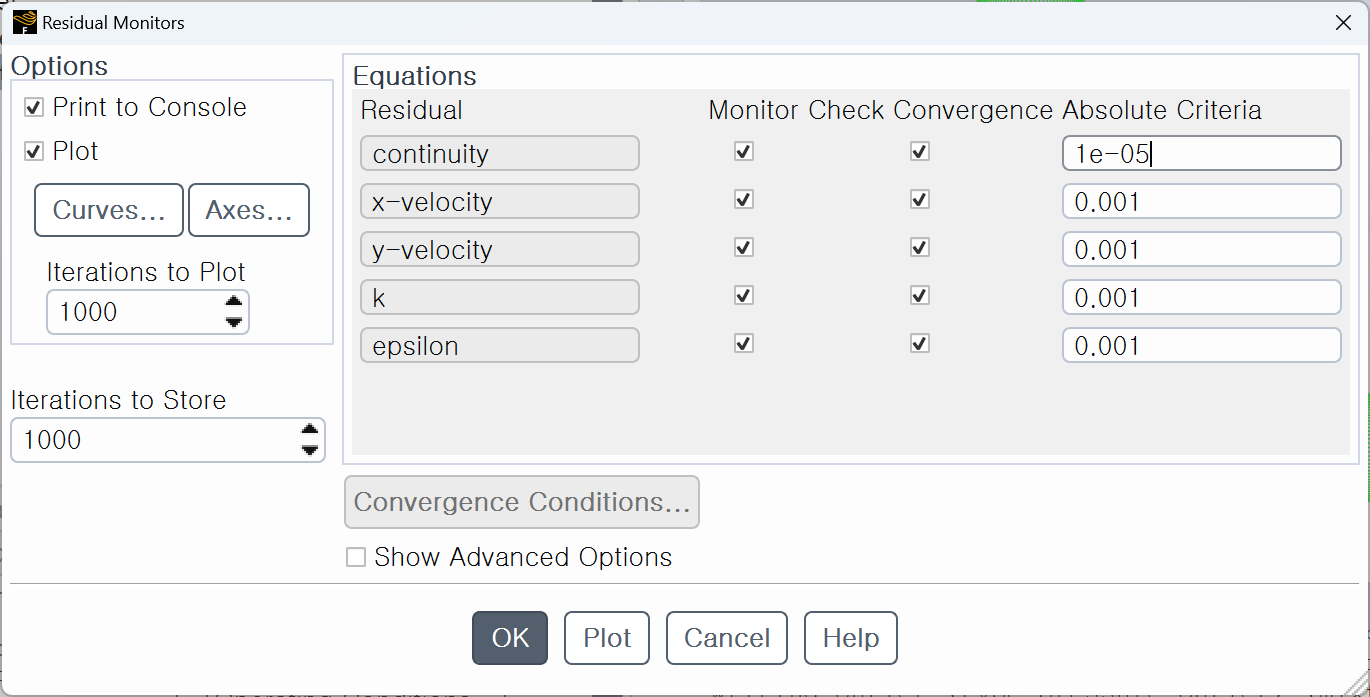1370x697 pixels.
Task: Decrease Iterations to Plot with down arrow
Action: 234,322
